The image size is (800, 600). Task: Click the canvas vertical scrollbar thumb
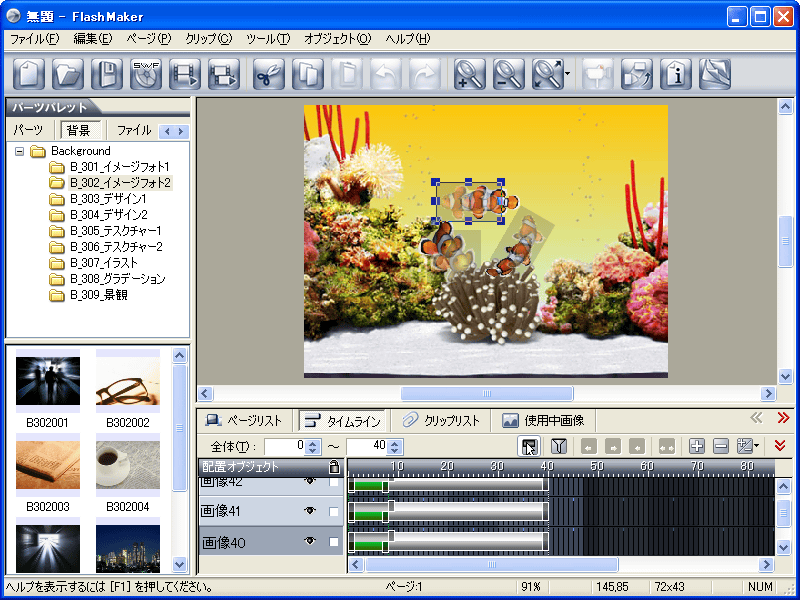(x=785, y=242)
